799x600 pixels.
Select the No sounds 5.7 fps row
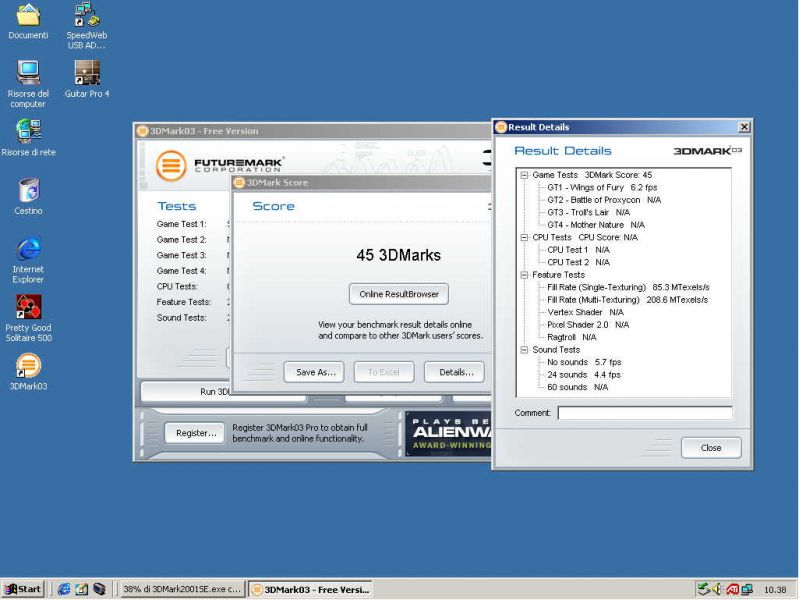coord(584,362)
